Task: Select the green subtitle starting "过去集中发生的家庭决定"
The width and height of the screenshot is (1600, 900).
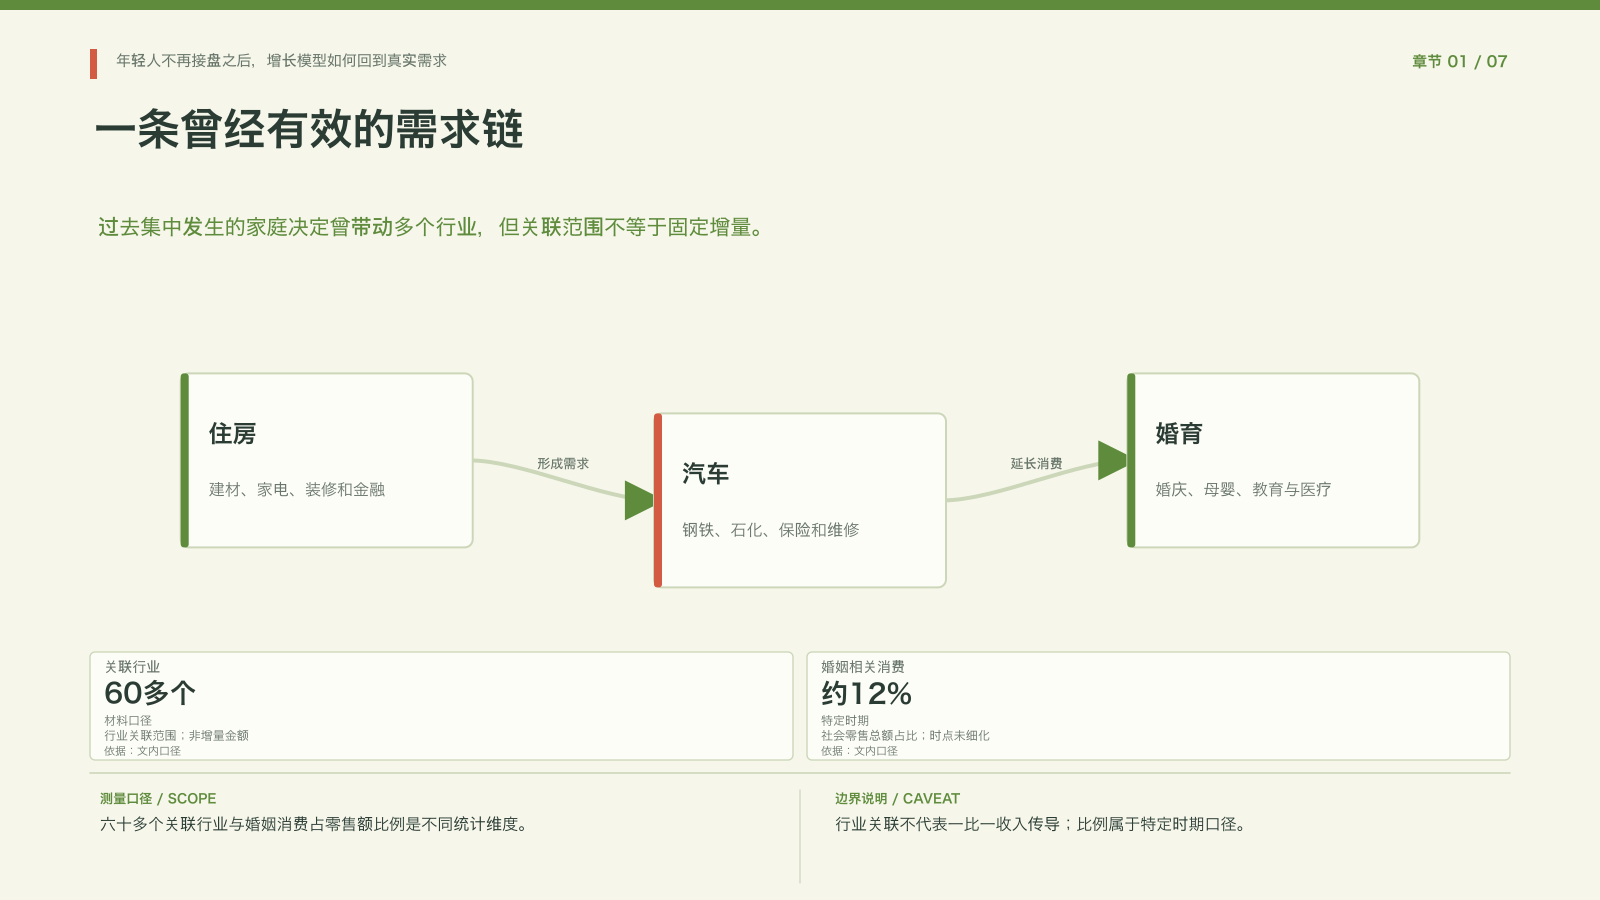Action: point(431,228)
